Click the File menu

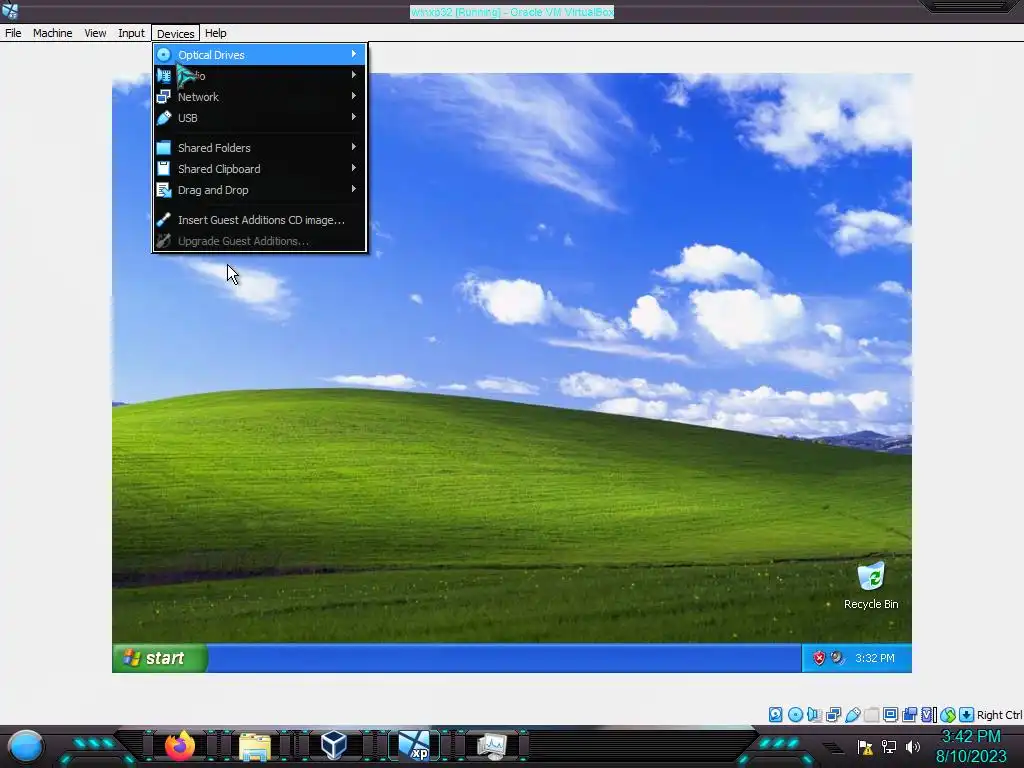pyautogui.click(x=13, y=33)
